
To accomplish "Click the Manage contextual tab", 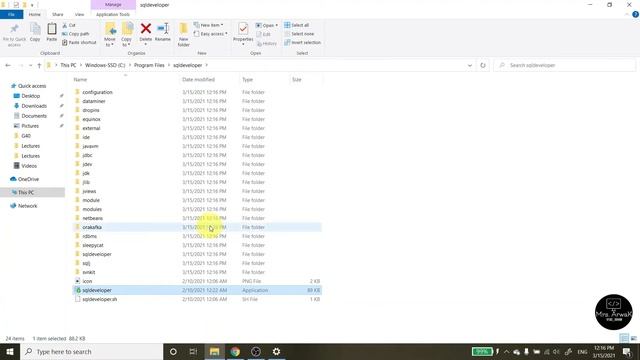I will (113, 4).
